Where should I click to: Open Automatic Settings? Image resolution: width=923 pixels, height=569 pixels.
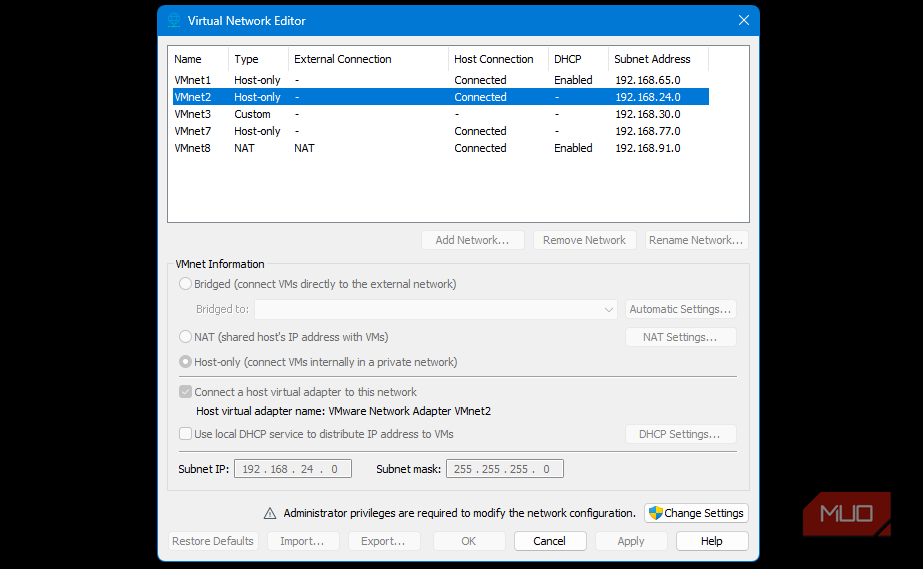click(x=680, y=309)
